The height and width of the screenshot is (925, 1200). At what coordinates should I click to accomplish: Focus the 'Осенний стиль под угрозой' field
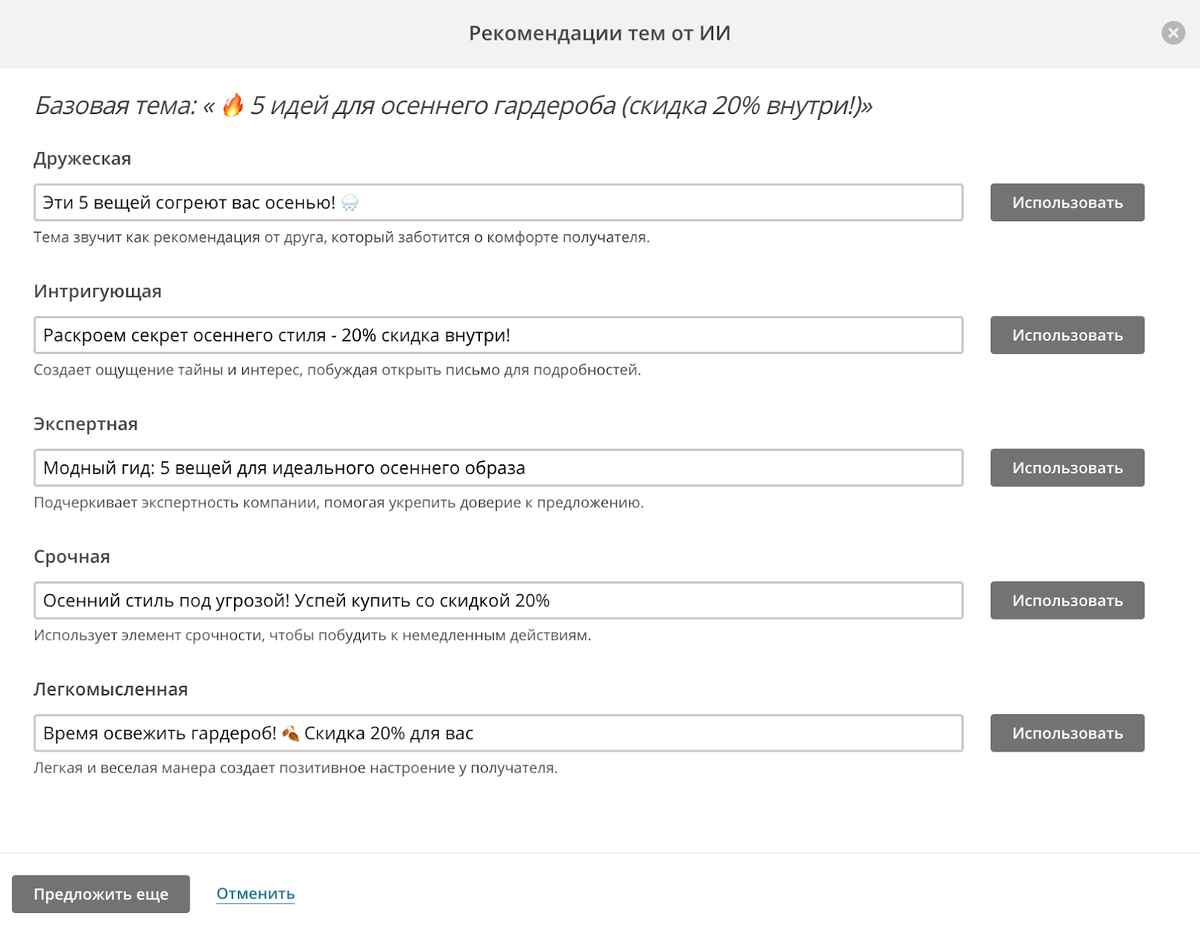click(x=498, y=600)
